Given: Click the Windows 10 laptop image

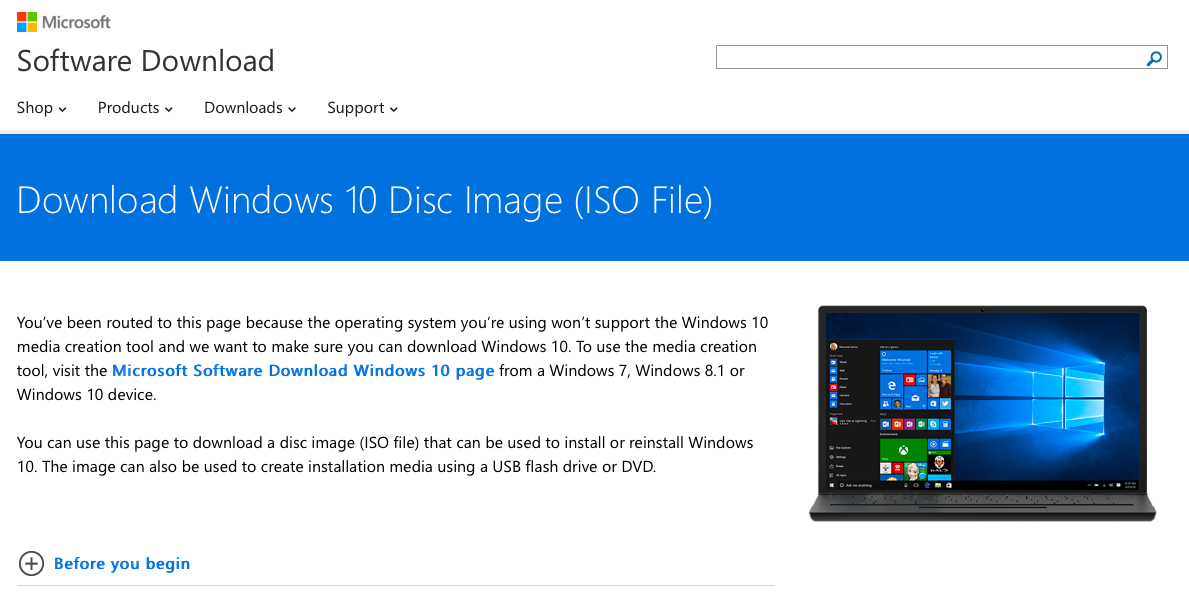Looking at the screenshot, I should [x=983, y=413].
